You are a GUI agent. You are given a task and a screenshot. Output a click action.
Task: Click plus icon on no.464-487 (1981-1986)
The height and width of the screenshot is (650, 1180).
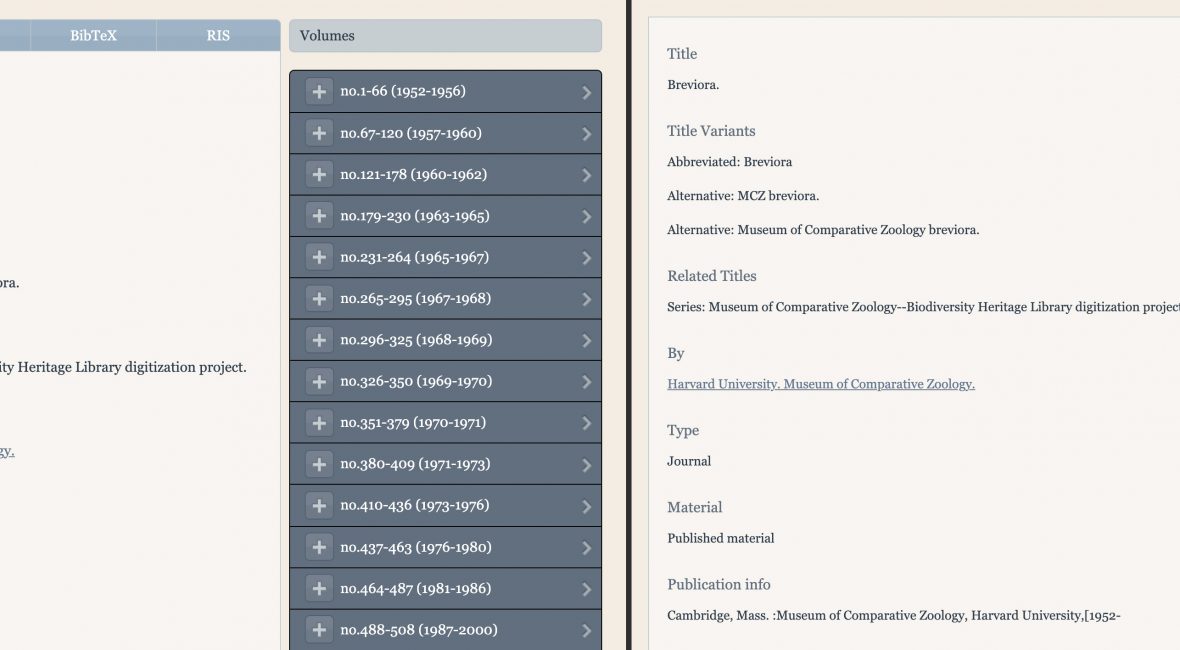[x=319, y=589]
